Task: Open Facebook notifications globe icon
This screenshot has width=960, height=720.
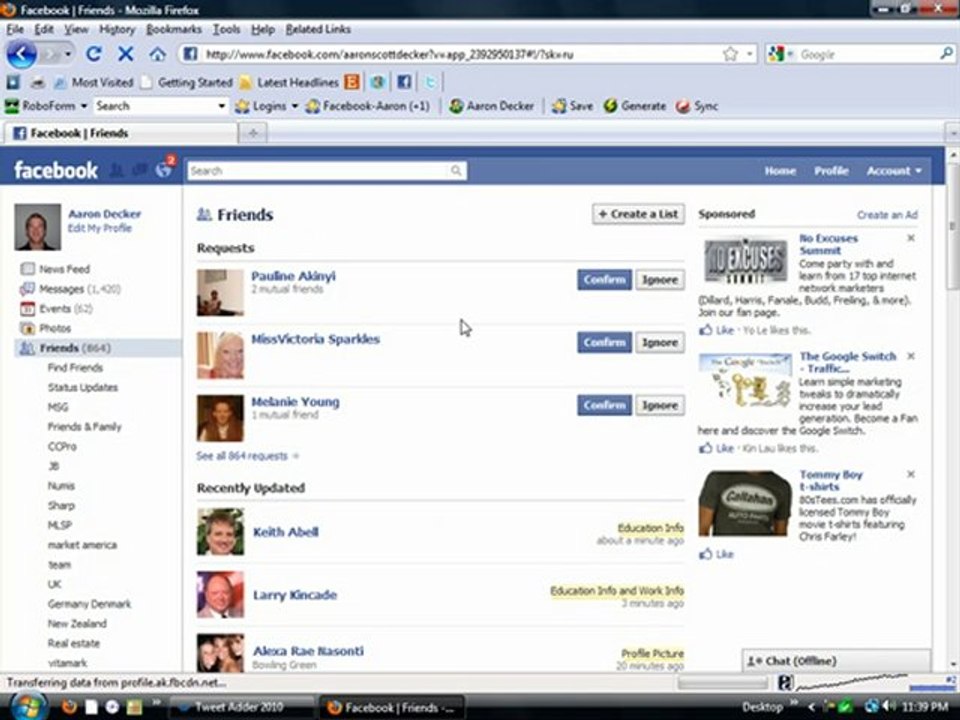Action: [163, 170]
